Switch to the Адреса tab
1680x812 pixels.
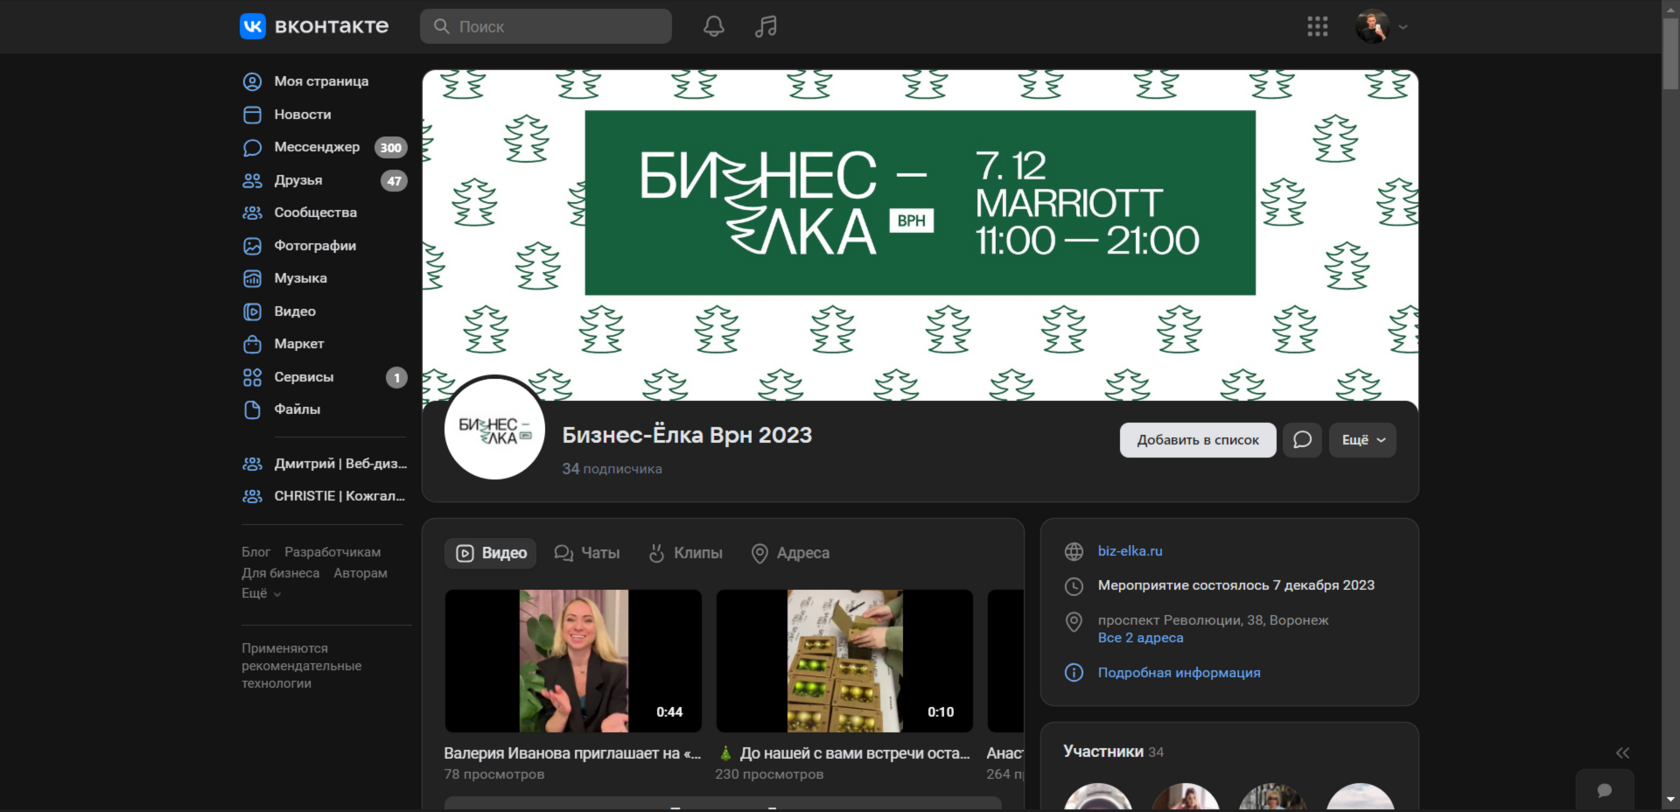(x=790, y=553)
